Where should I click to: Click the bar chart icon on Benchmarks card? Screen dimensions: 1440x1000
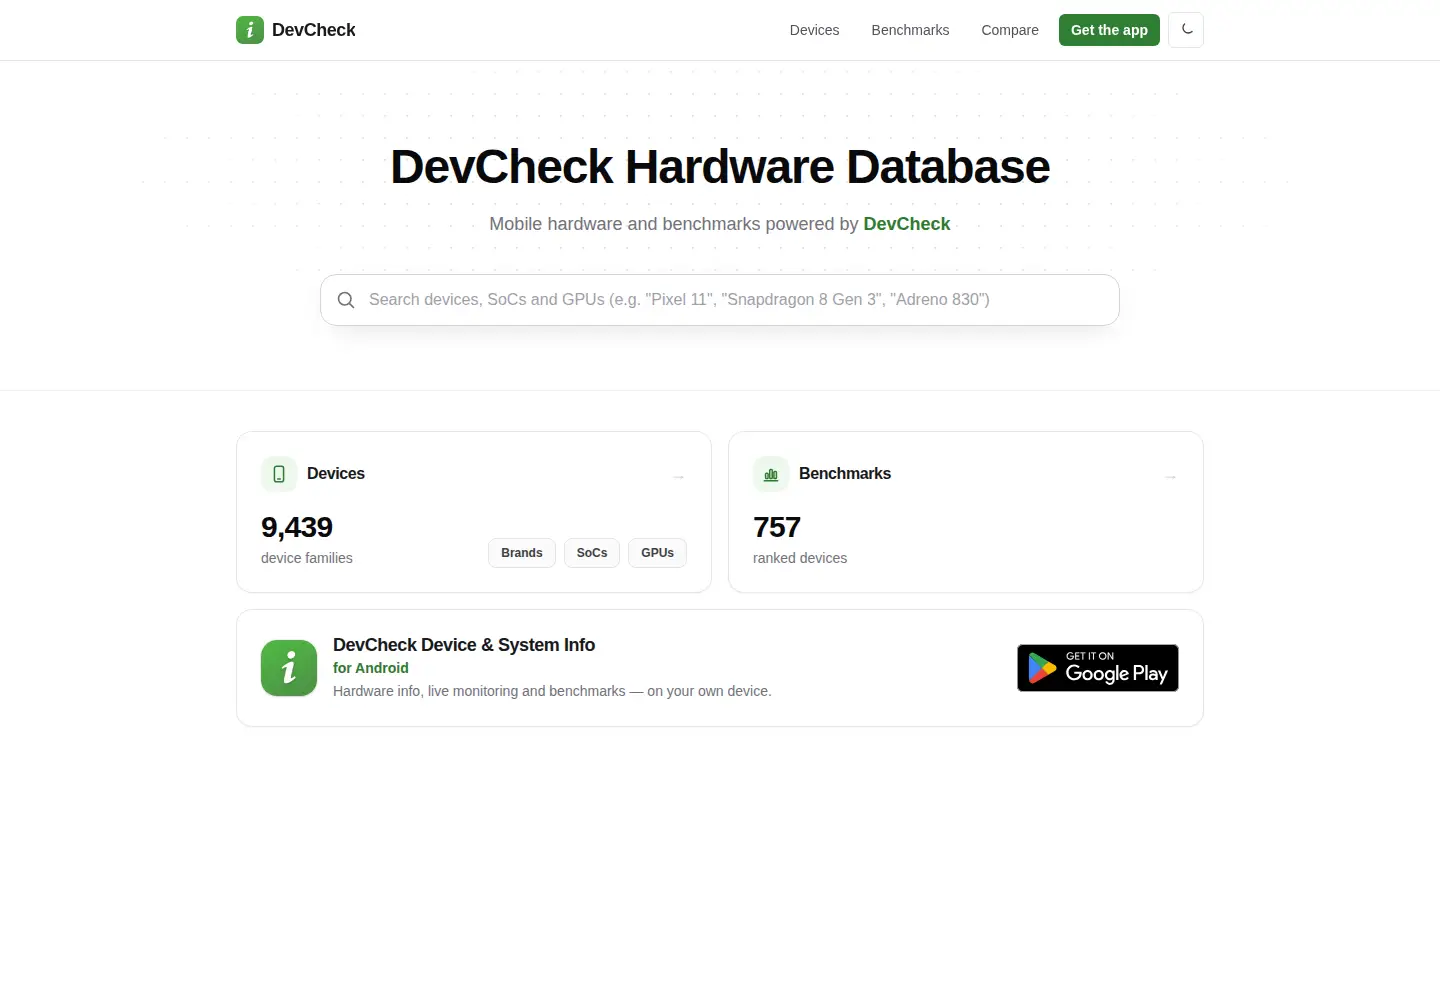771,474
